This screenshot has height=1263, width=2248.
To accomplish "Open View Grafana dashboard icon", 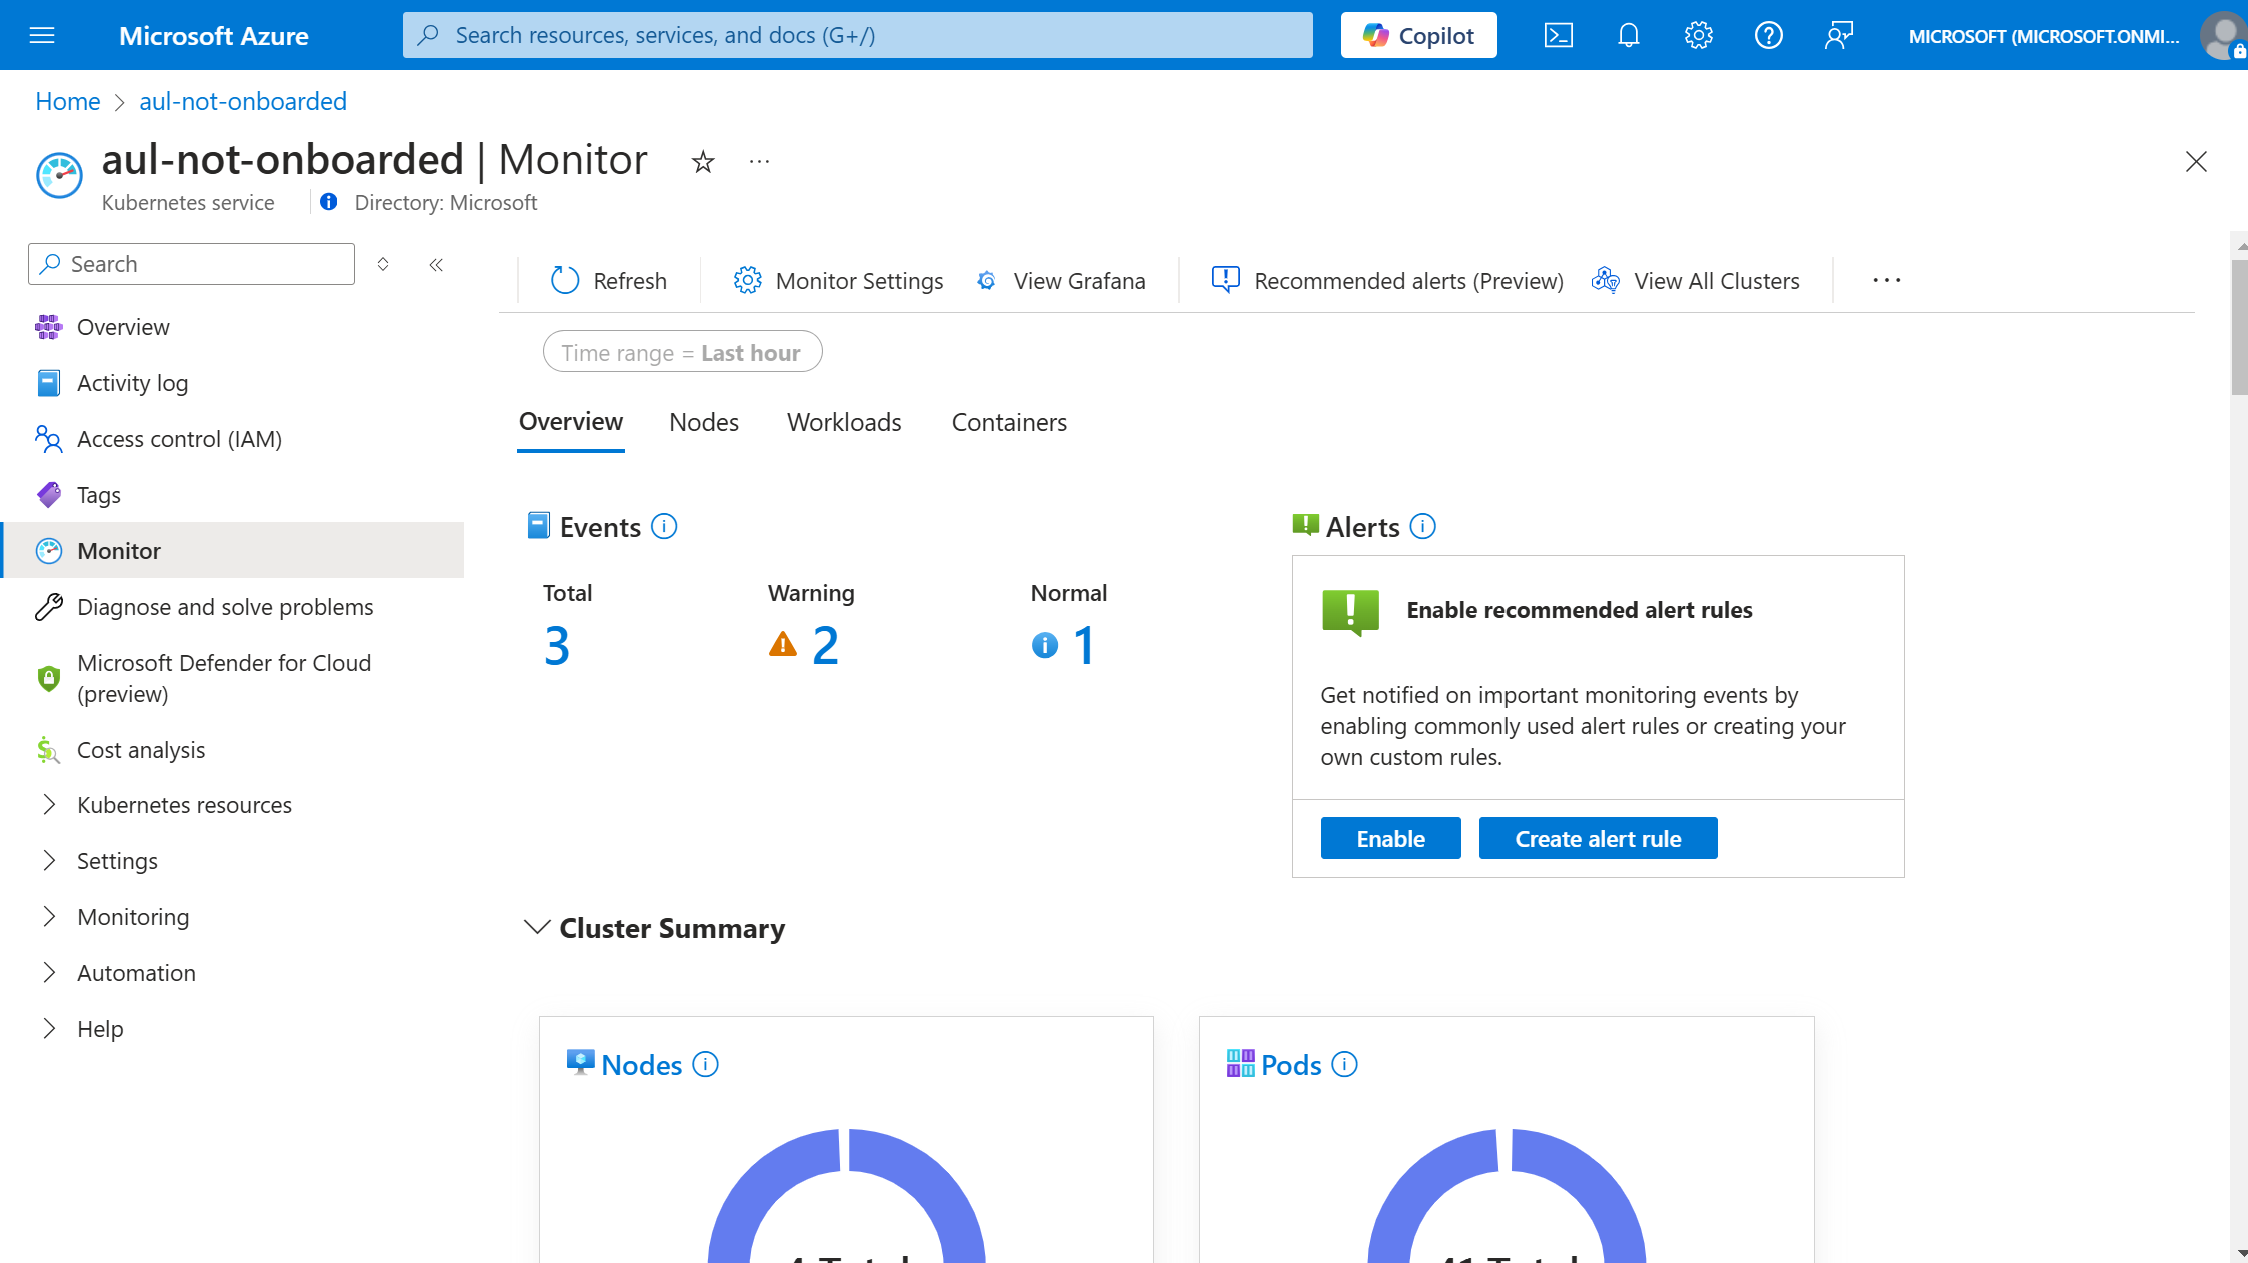I will (x=987, y=279).
